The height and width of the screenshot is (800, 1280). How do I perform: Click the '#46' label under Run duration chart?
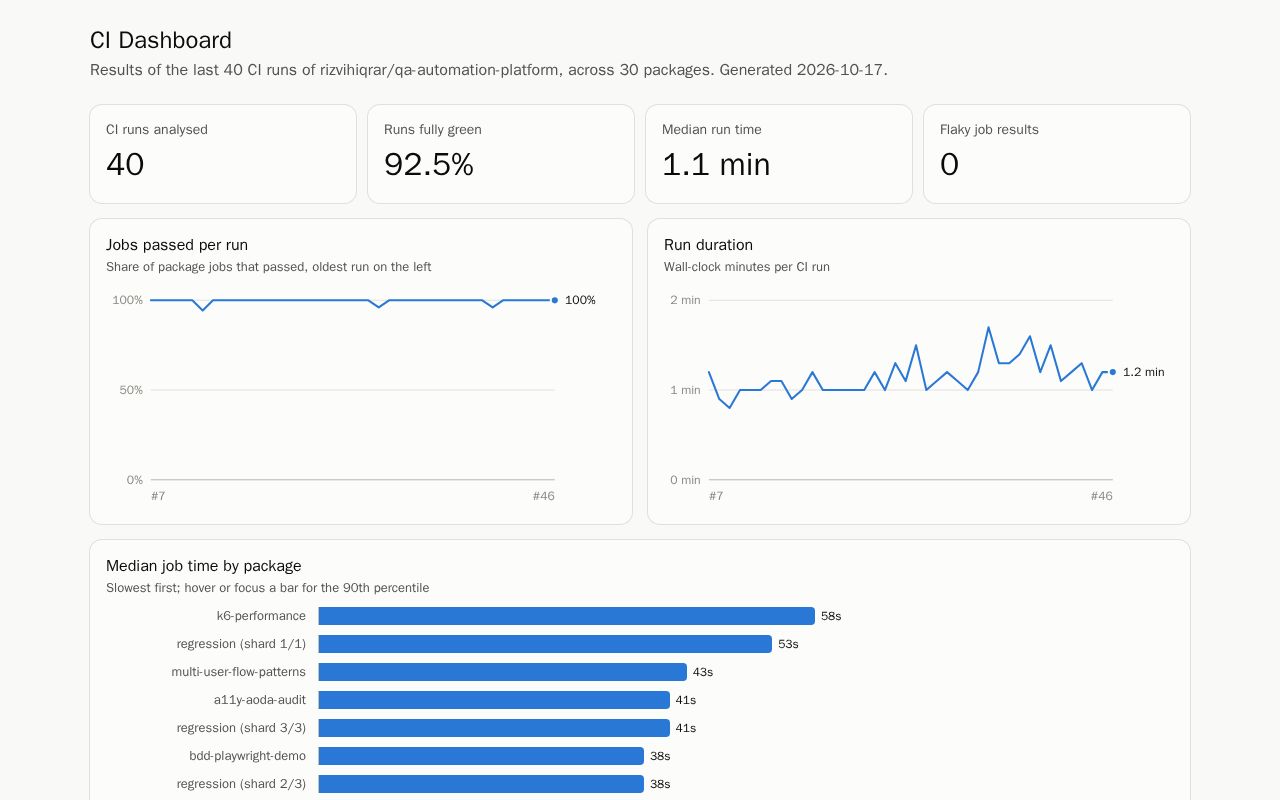pos(1101,496)
